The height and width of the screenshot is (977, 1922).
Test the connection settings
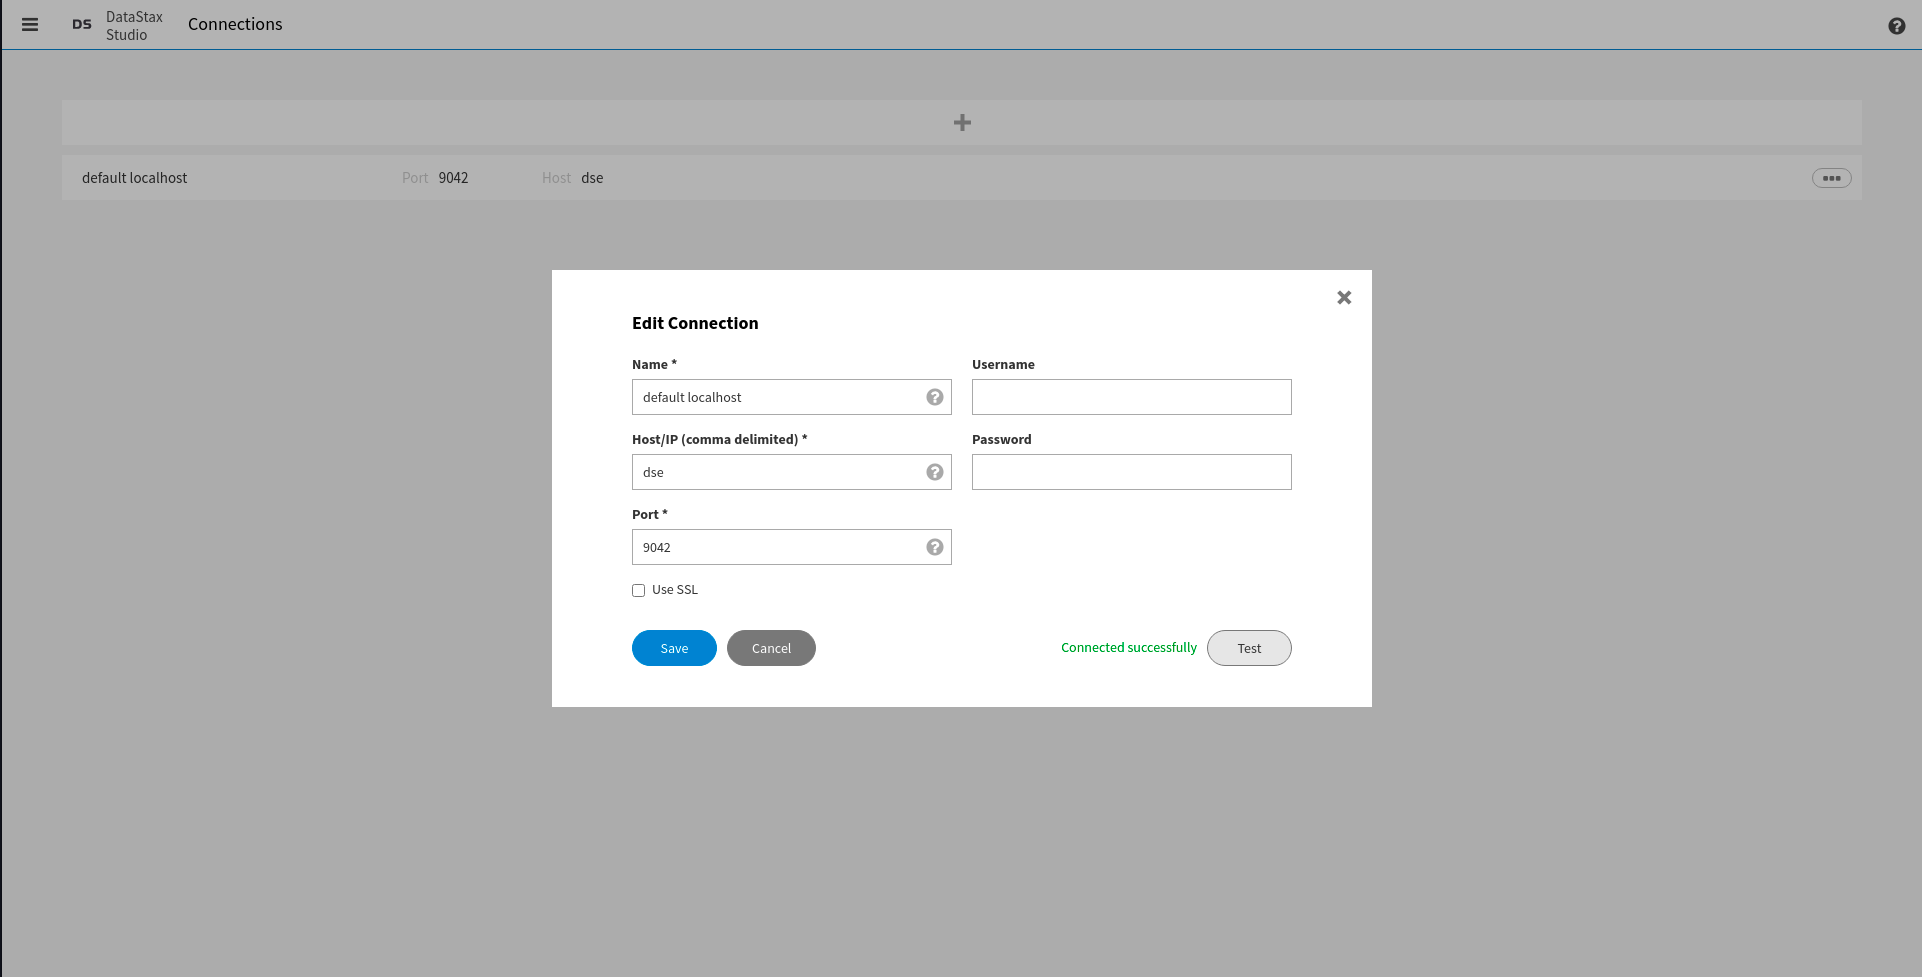click(x=1249, y=648)
